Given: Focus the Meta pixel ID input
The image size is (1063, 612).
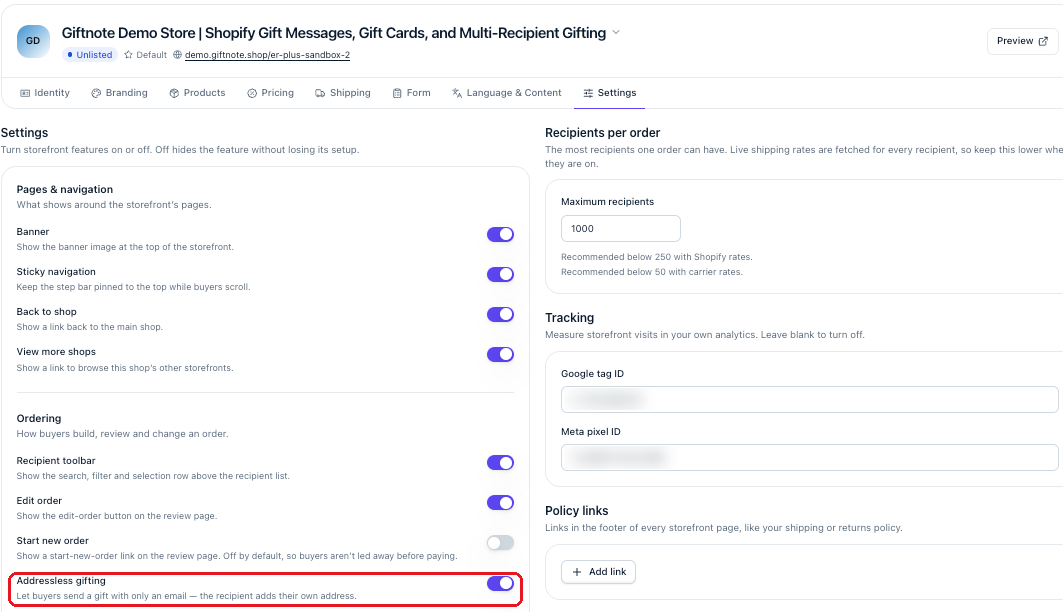Looking at the screenshot, I should (x=809, y=457).
